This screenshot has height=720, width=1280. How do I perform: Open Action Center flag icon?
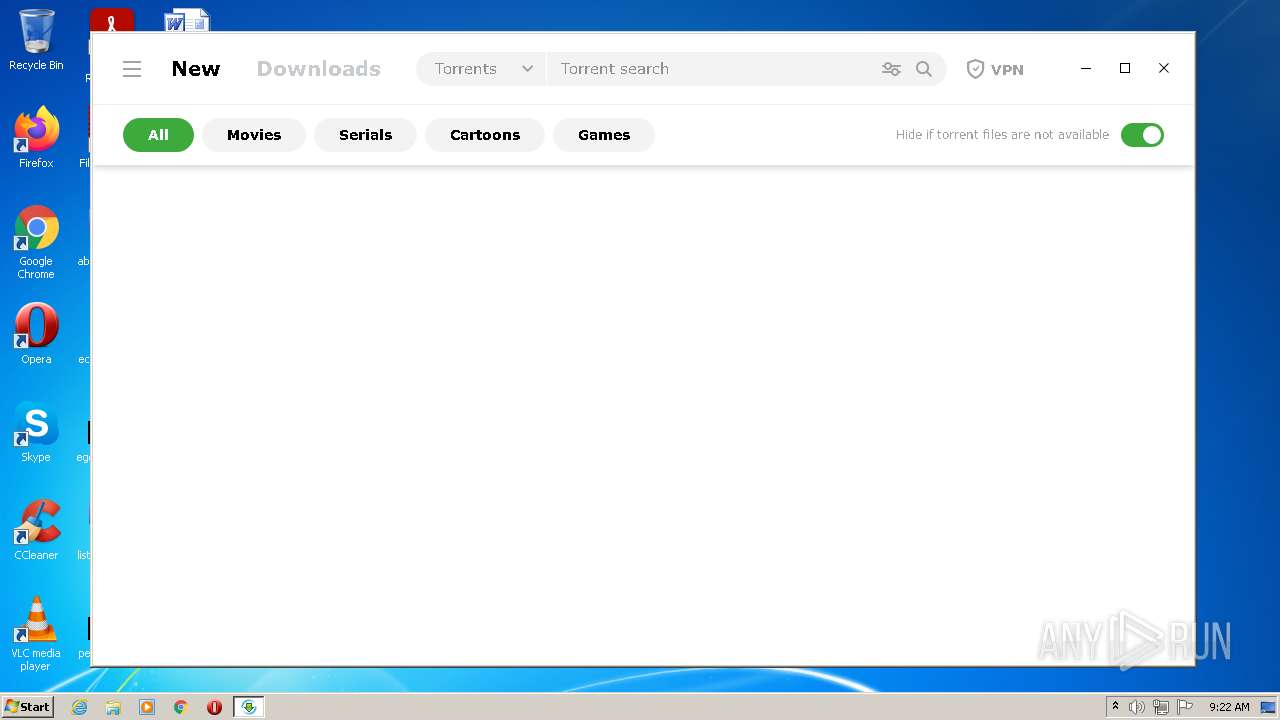pos(1185,707)
